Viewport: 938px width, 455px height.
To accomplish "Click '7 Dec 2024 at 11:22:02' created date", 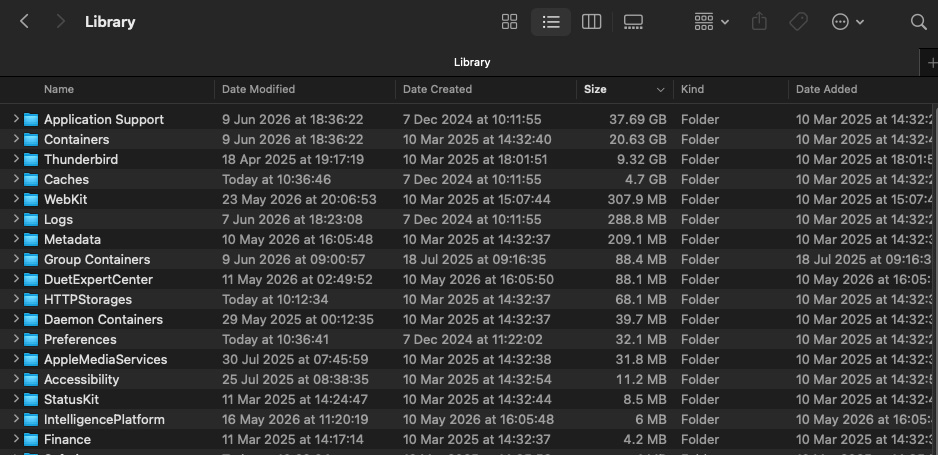I will click(473, 340).
